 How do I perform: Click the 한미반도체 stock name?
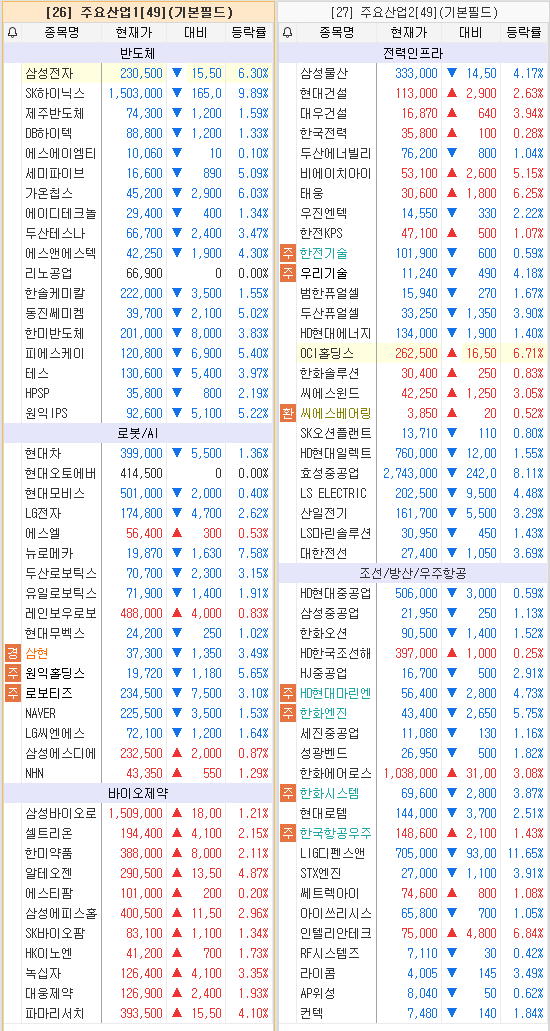(55, 333)
